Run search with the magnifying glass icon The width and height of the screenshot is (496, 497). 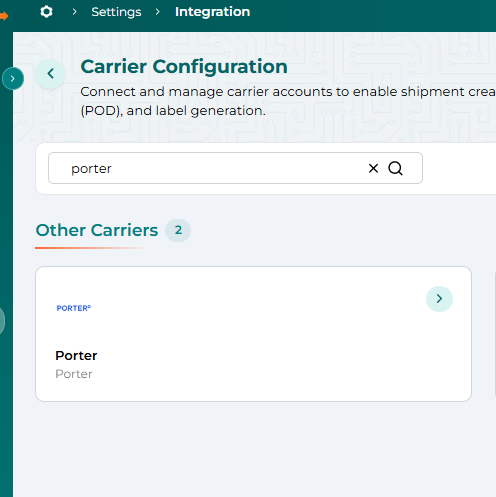(x=395, y=168)
